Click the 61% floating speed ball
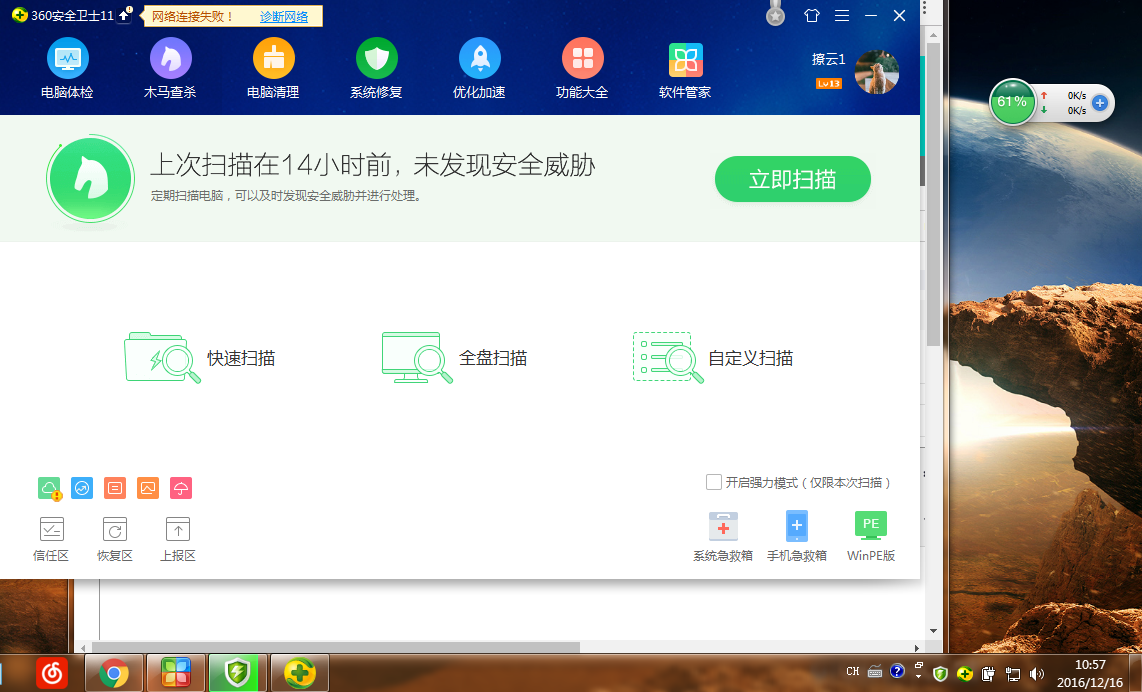Viewport: 1142px width, 692px height. coord(1012,102)
